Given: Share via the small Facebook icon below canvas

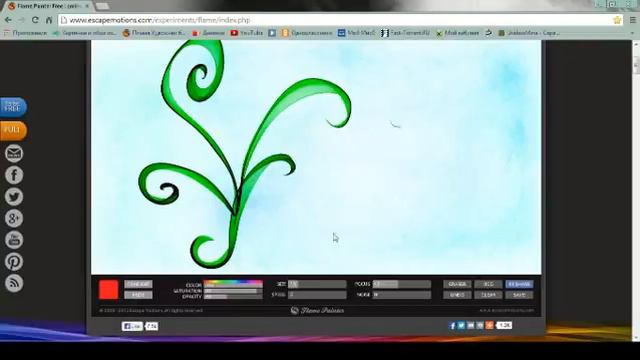Looking at the screenshot, I should point(452,325).
